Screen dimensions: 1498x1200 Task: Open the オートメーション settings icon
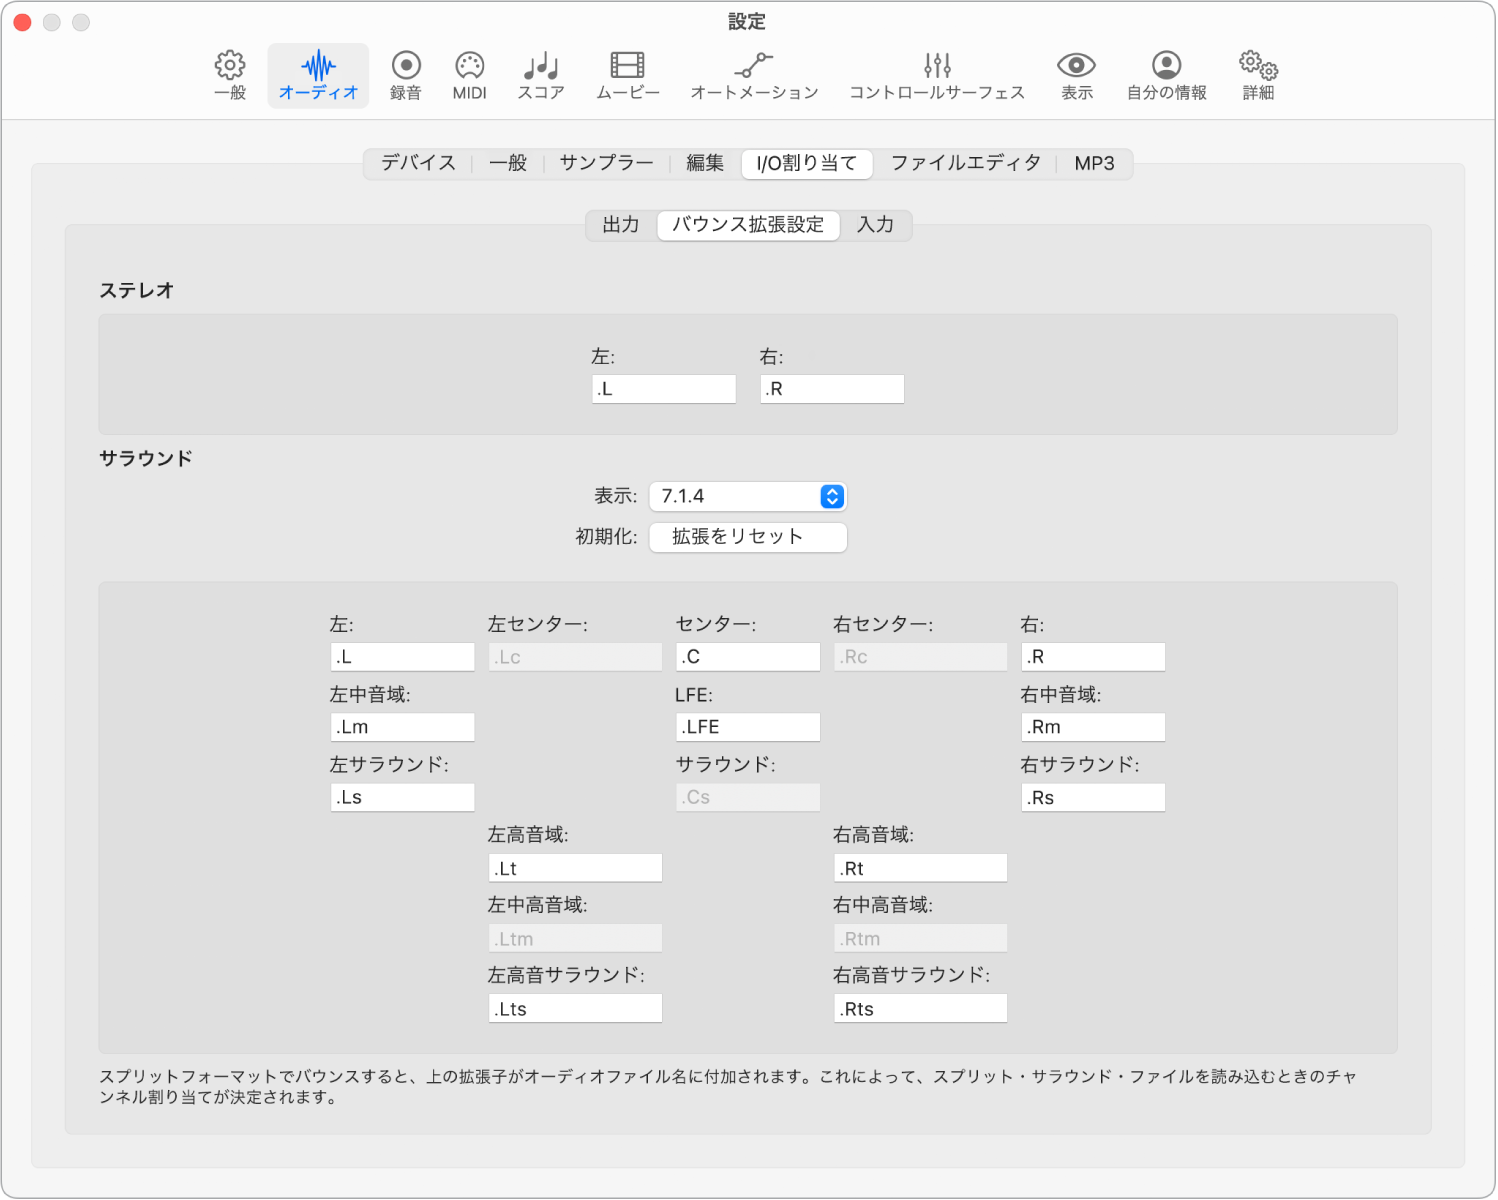tap(754, 76)
